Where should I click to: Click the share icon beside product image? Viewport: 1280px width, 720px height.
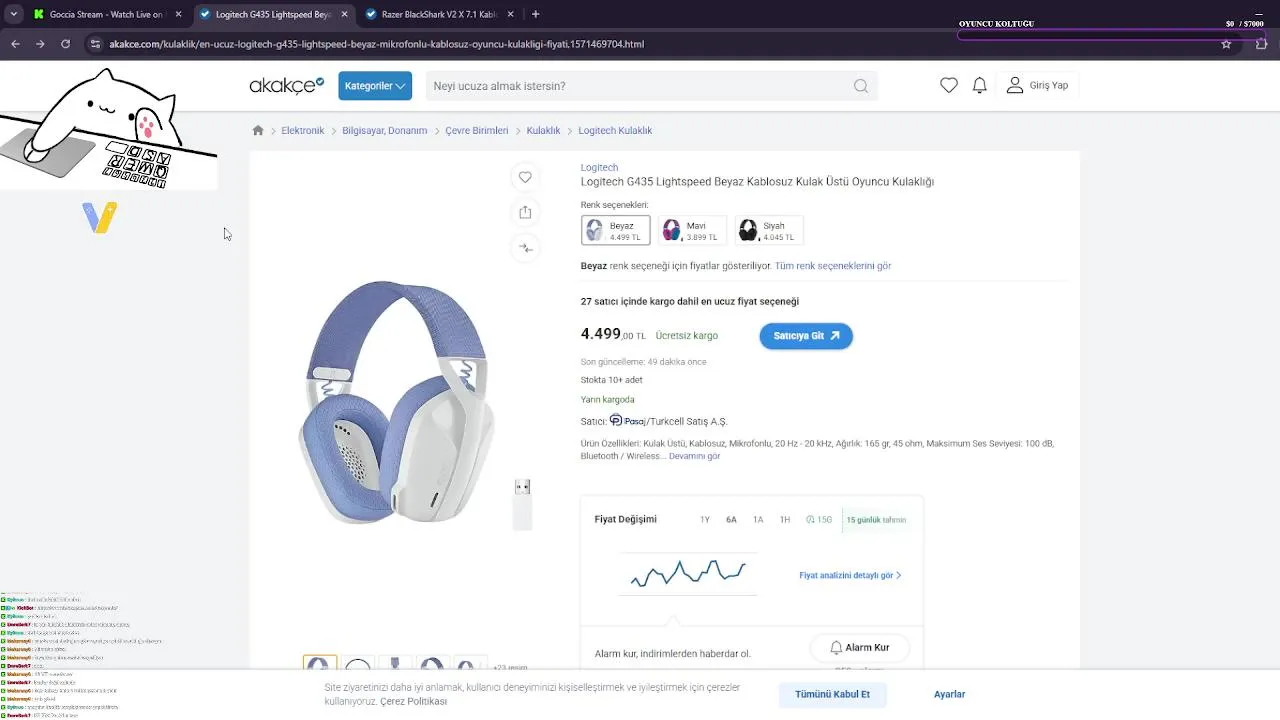[x=525, y=212]
